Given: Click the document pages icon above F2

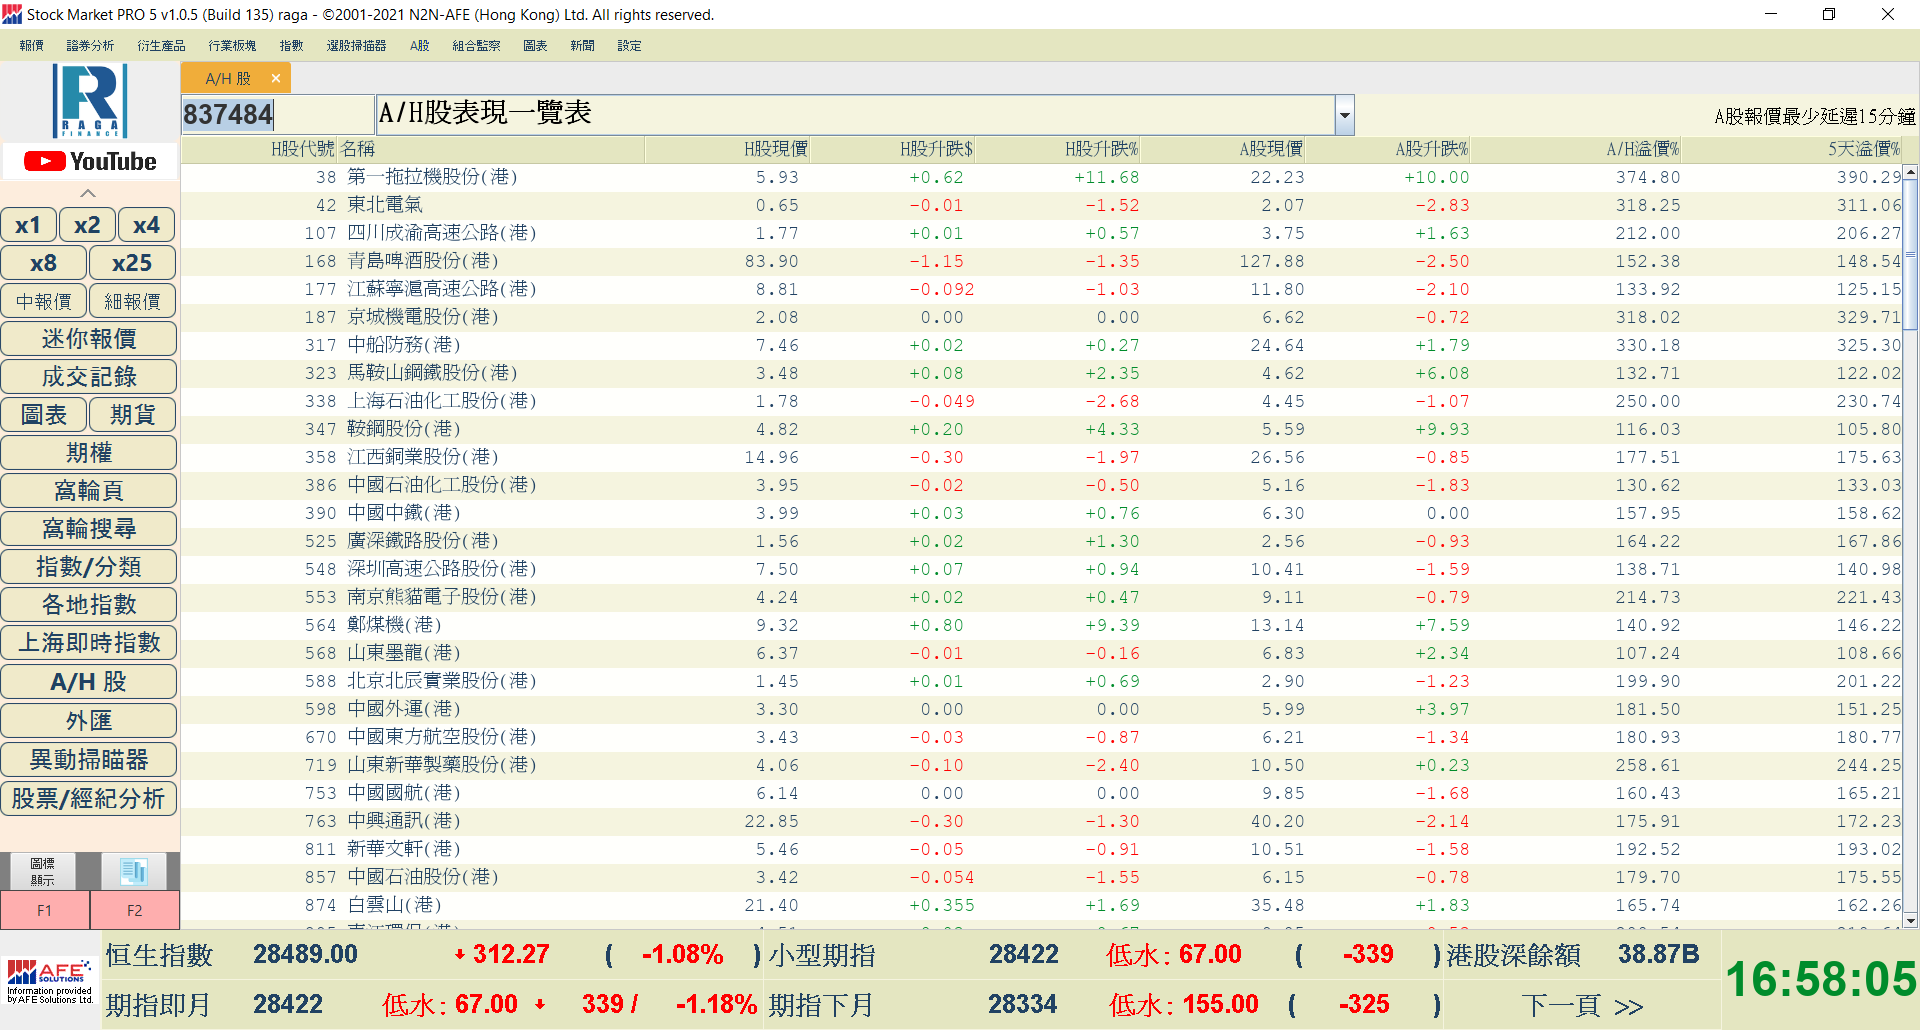Looking at the screenshot, I should click(134, 871).
